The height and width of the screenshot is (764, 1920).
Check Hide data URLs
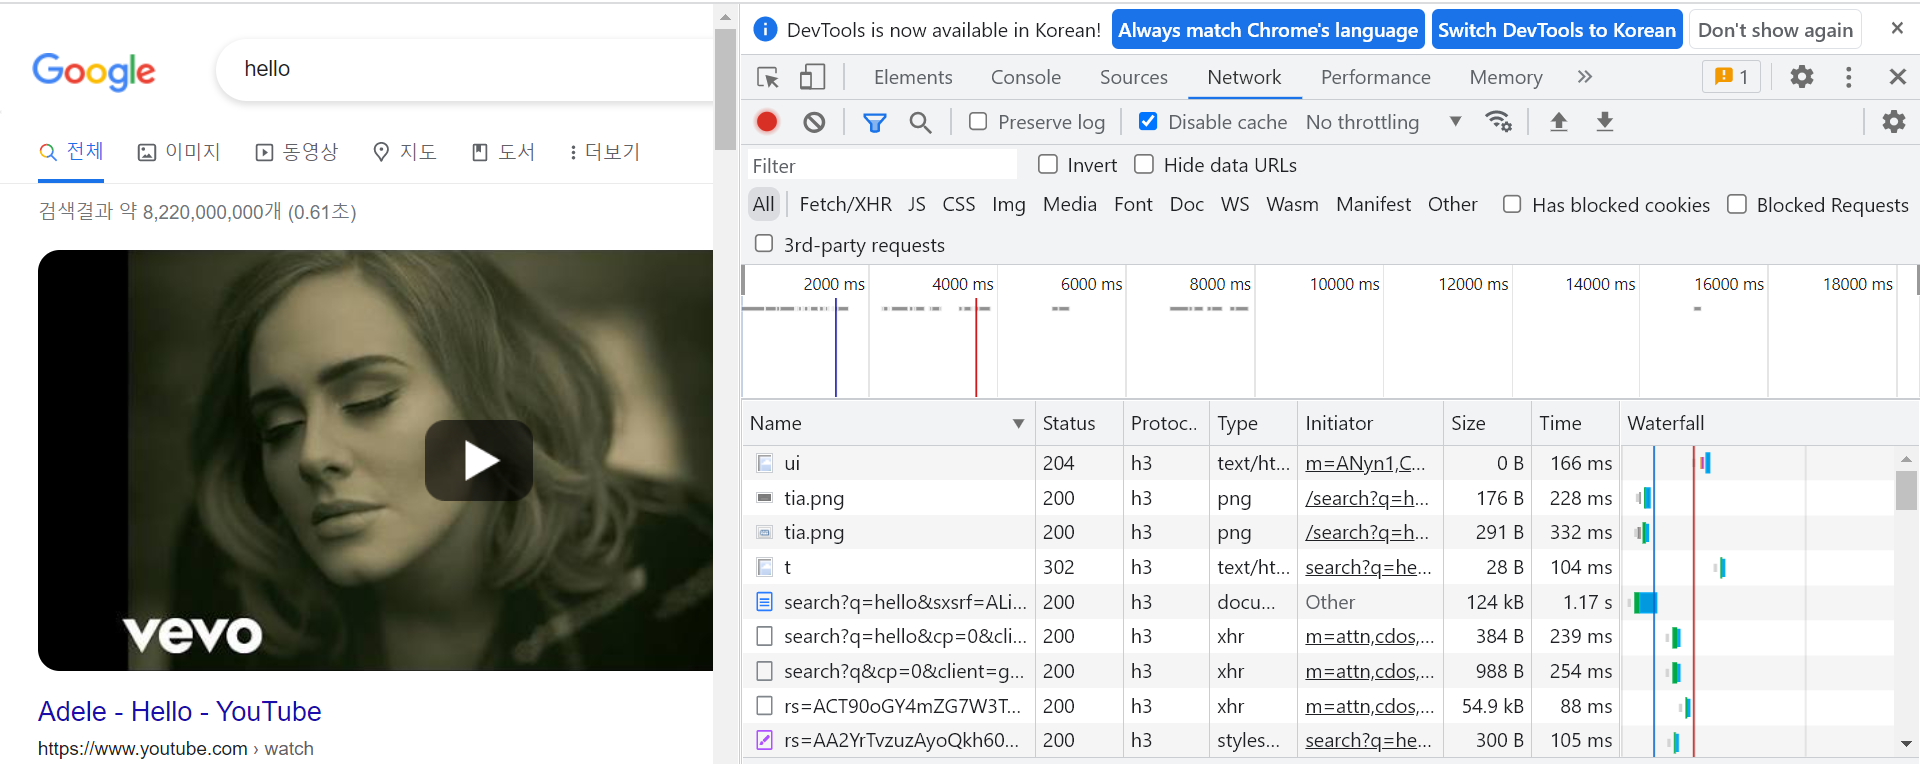pos(1144,164)
